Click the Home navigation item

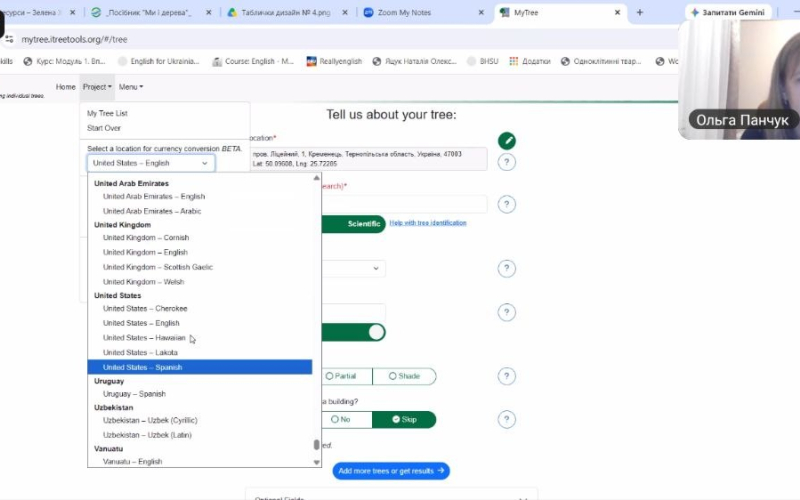65,87
